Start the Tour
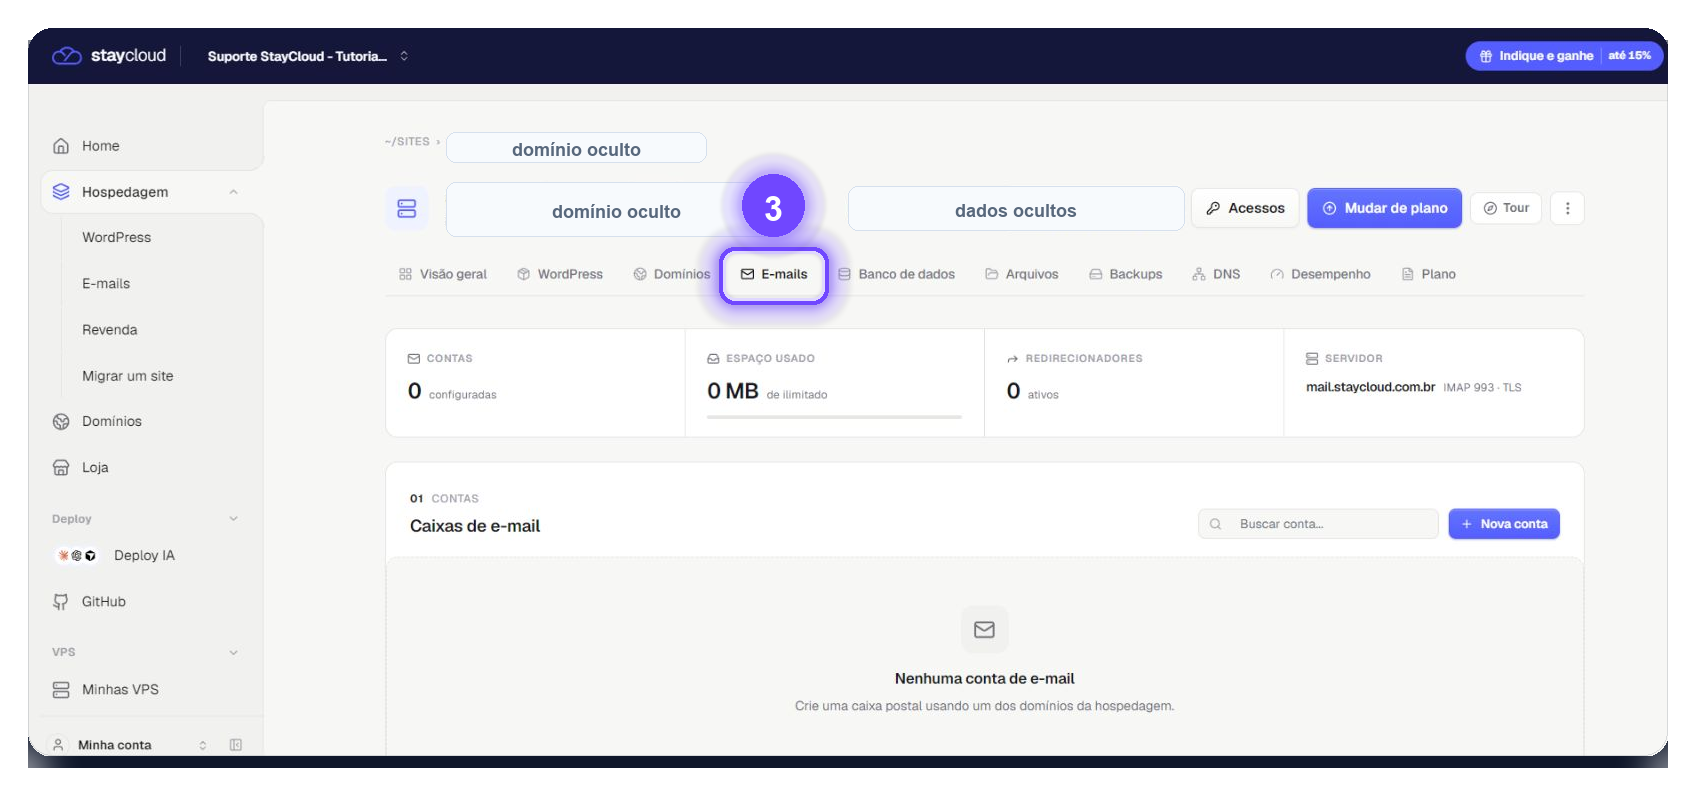The height and width of the screenshot is (796, 1696). coord(1506,208)
